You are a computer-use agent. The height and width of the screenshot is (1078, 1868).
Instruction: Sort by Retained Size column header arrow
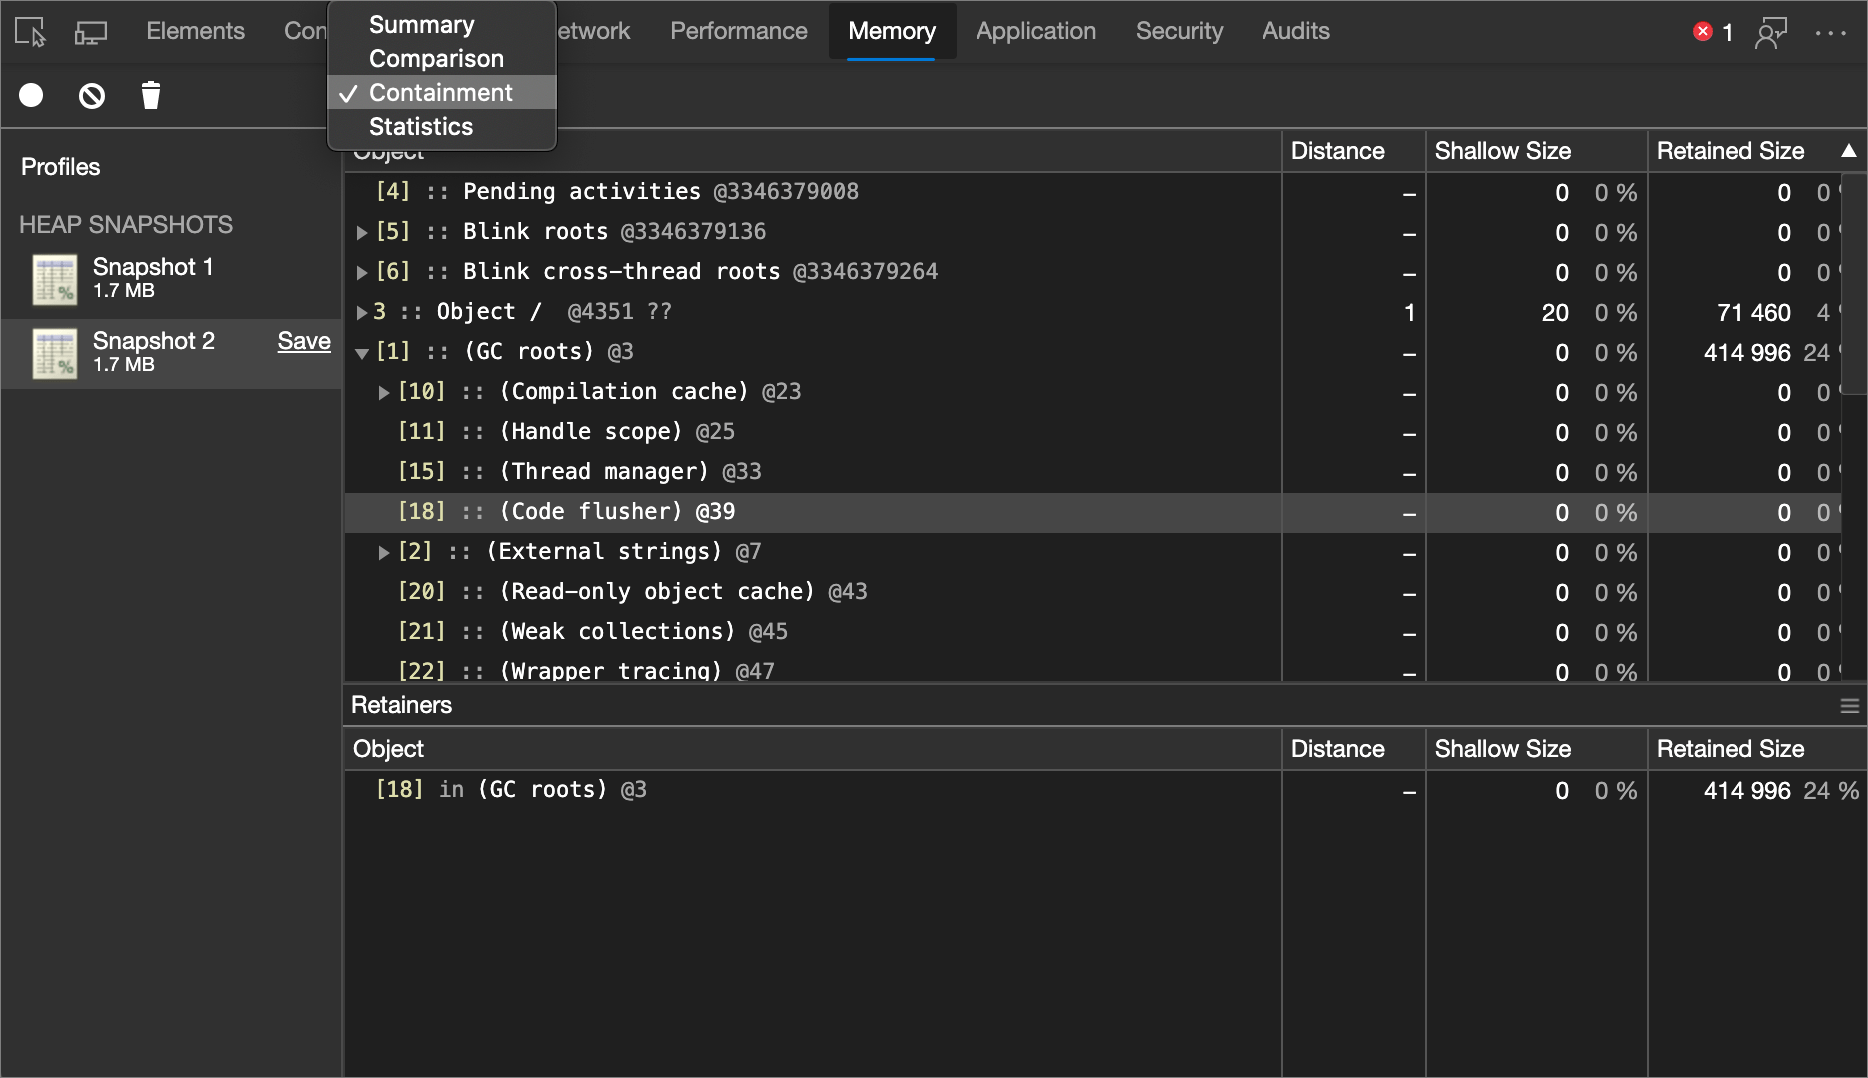pos(1849,151)
